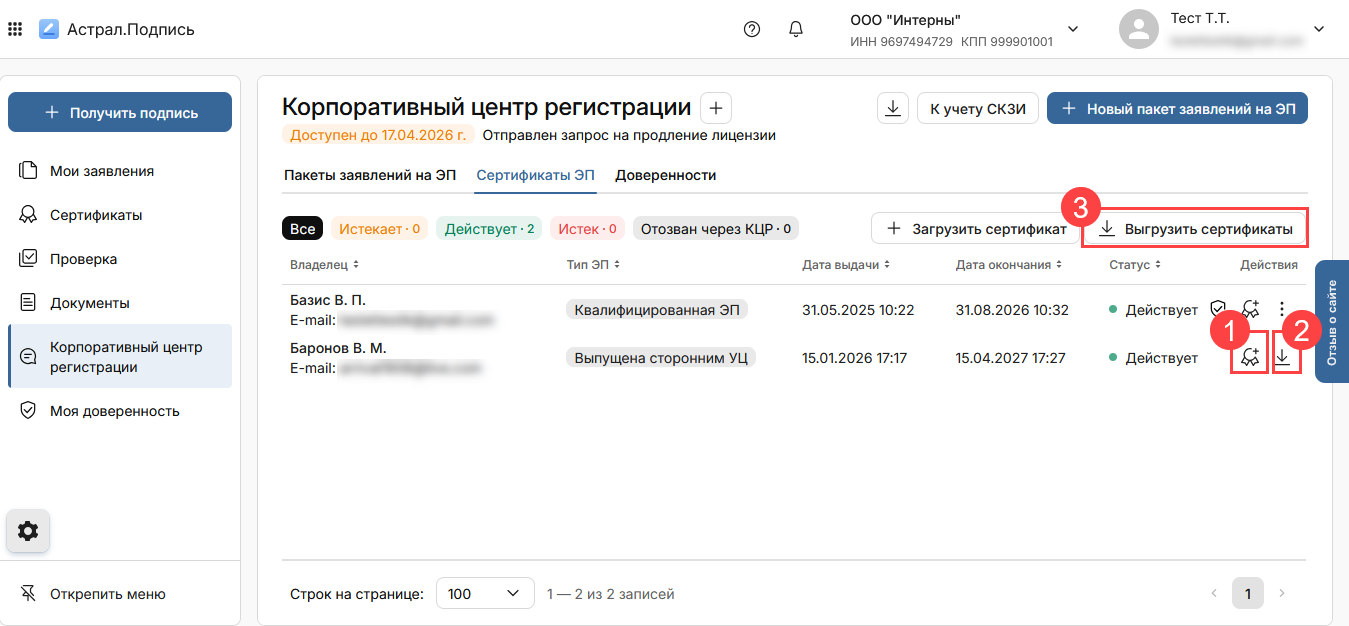Open Пакеты заявлений на ЭП tab
The height and width of the screenshot is (626, 1349).
[x=370, y=175]
